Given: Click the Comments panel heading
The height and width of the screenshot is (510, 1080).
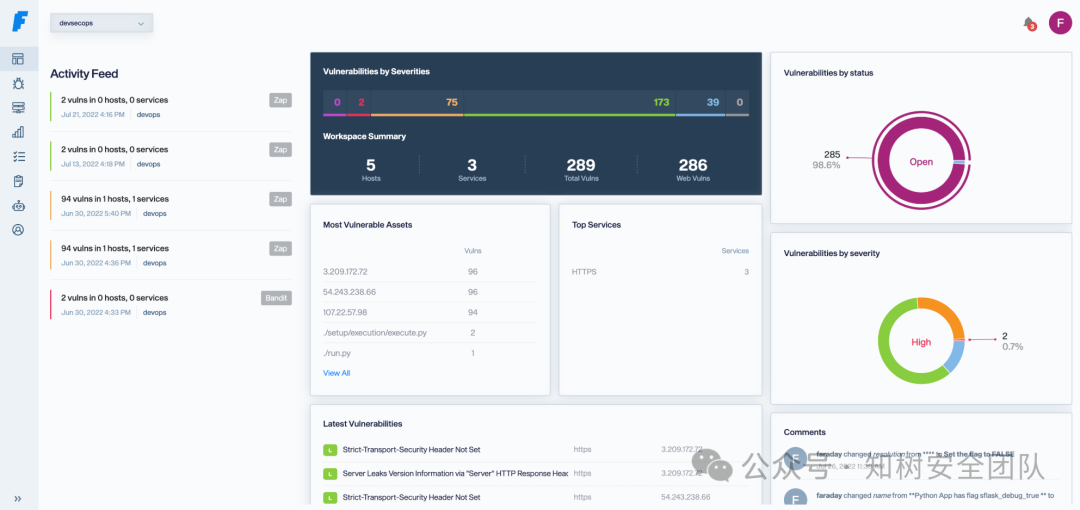Looking at the screenshot, I should 804,432.
